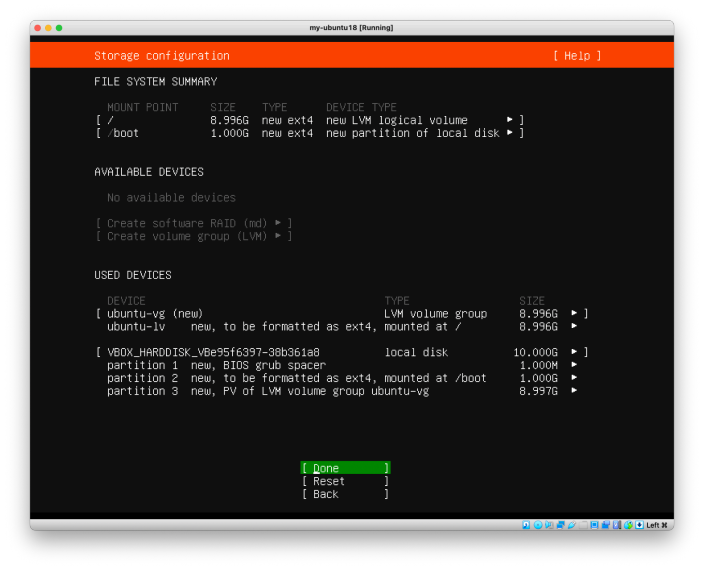Click the recording status icon

[x=606, y=525]
